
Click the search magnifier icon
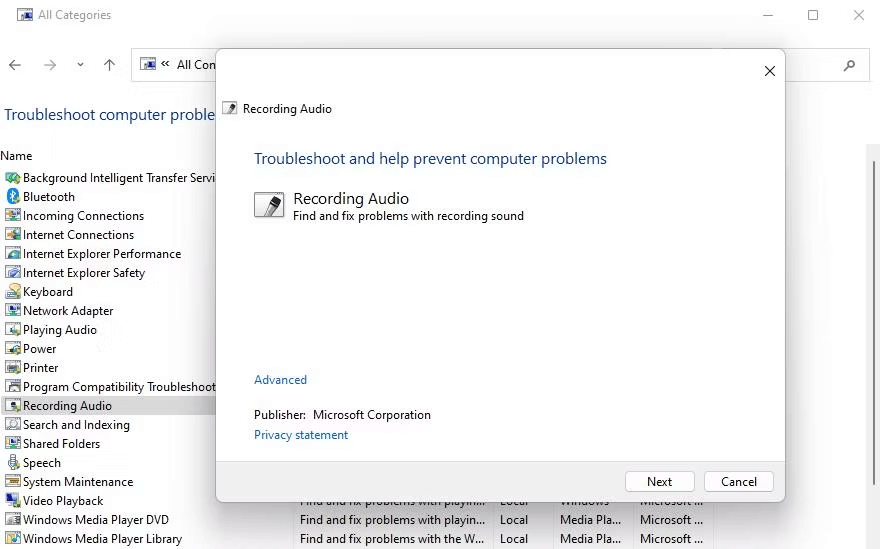click(849, 65)
